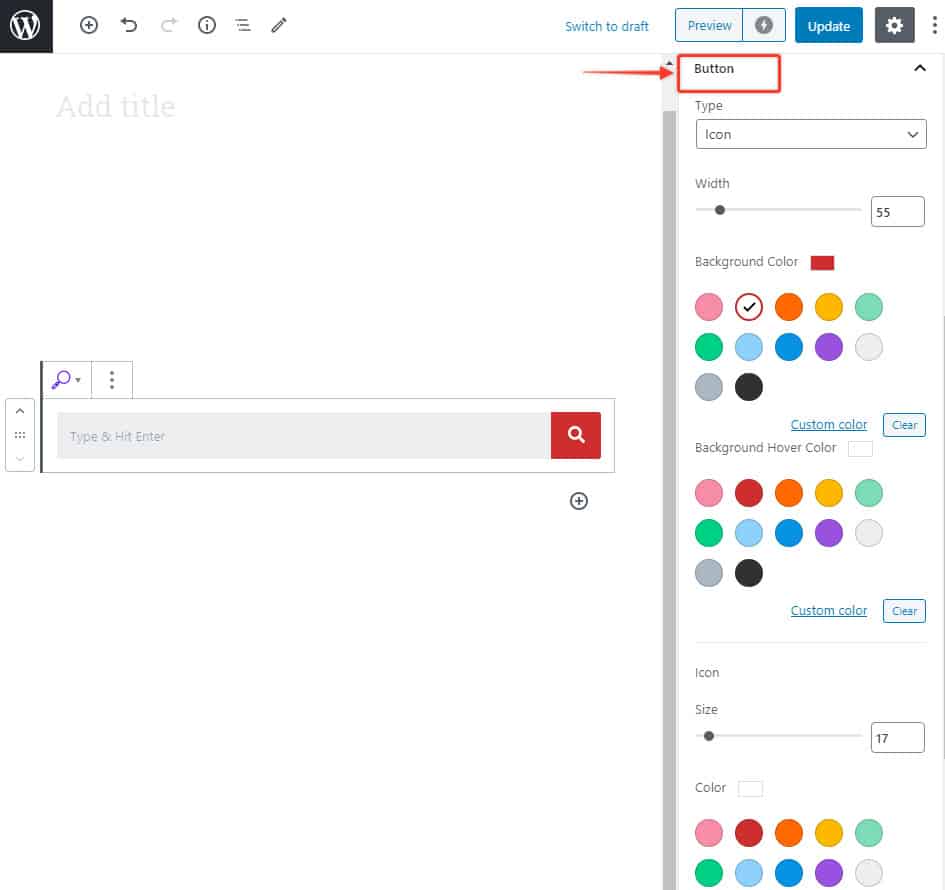Click the WordPress logo icon
Viewport: 945px width, 890px height.
[x=25, y=26]
